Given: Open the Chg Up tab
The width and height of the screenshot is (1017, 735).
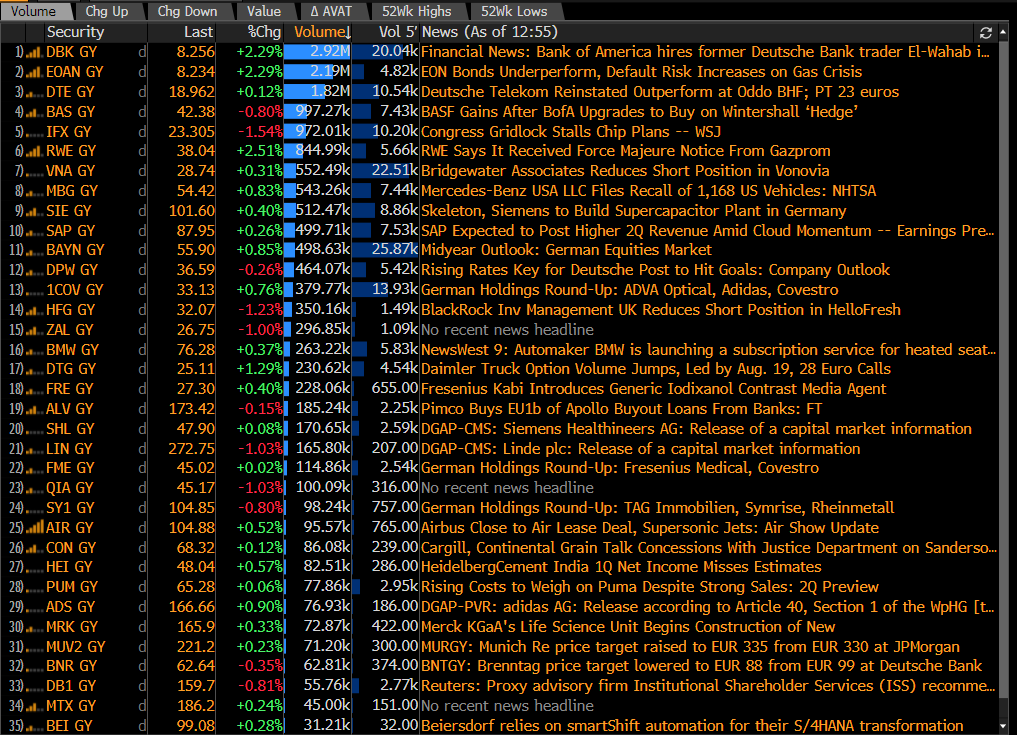Looking at the screenshot, I should pos(107,11).
